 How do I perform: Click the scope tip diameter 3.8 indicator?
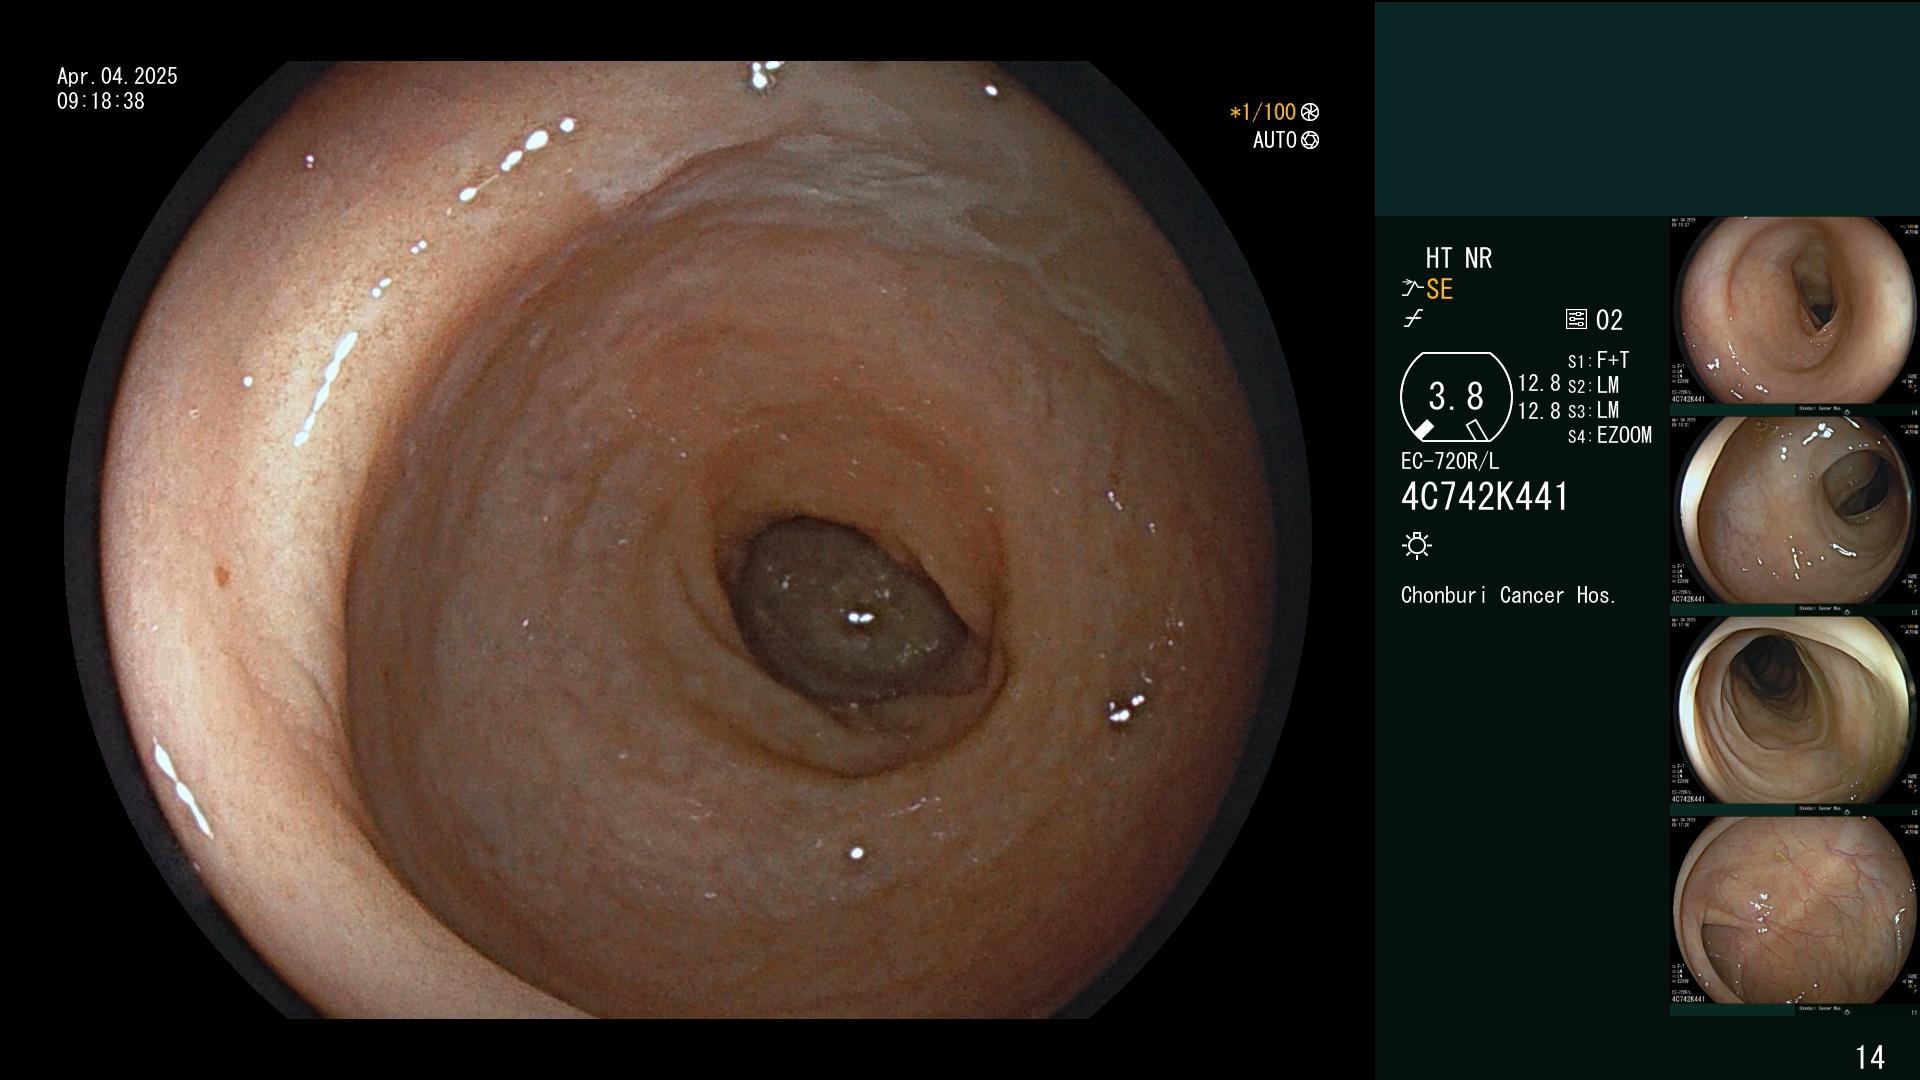1455,397
